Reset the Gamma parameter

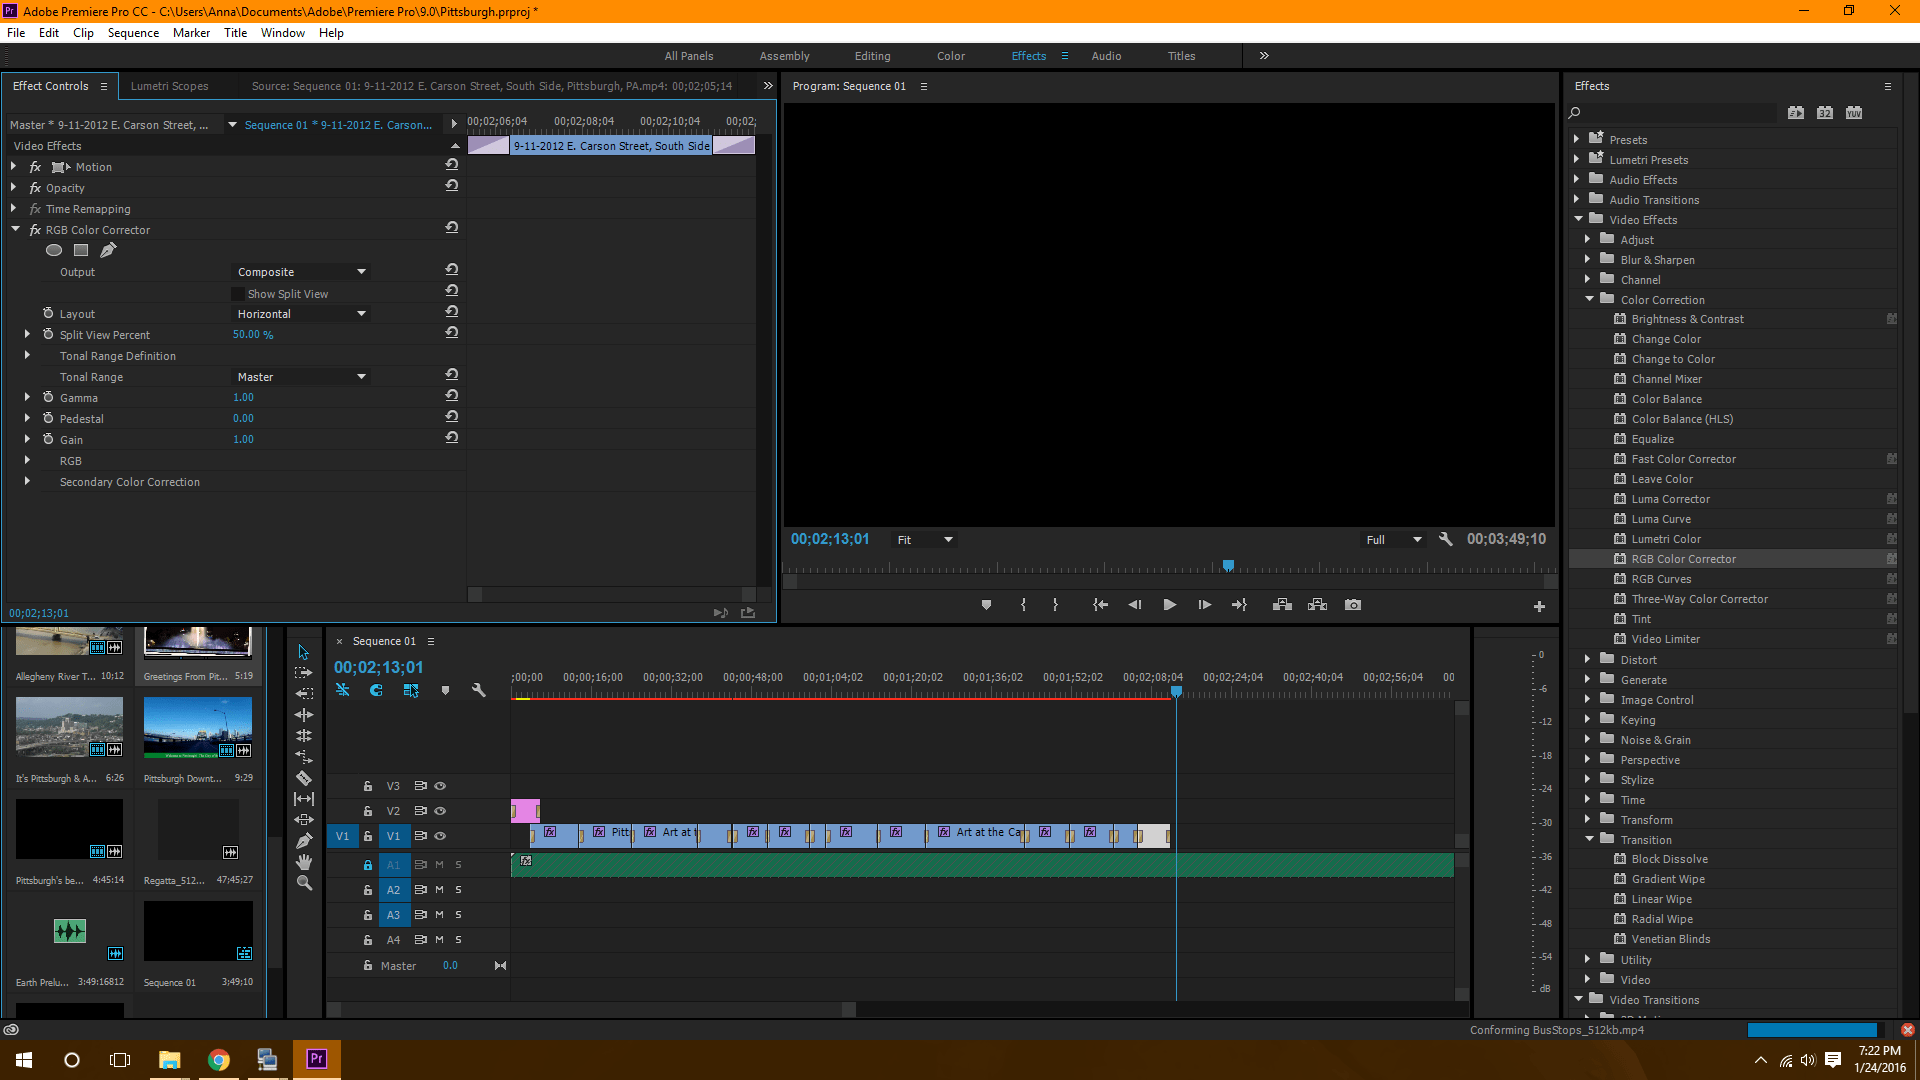pos(452,397)
